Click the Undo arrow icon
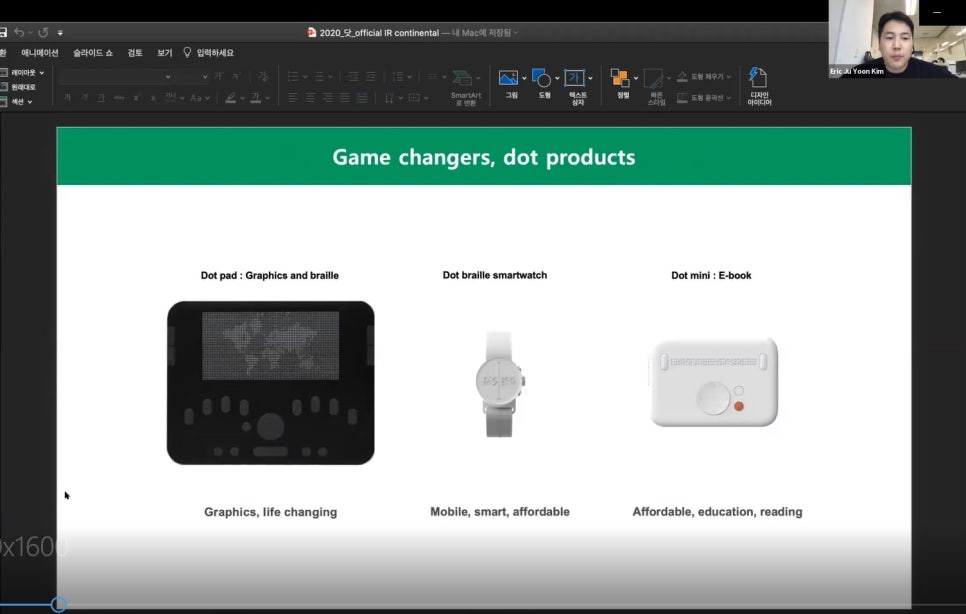Screen dimensions: 966x614 coord(20,33)
